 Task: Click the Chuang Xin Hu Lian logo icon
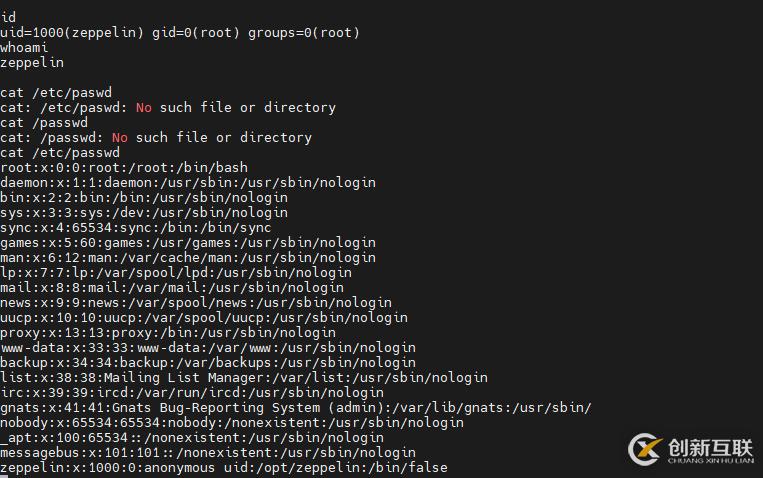(645, 449)
